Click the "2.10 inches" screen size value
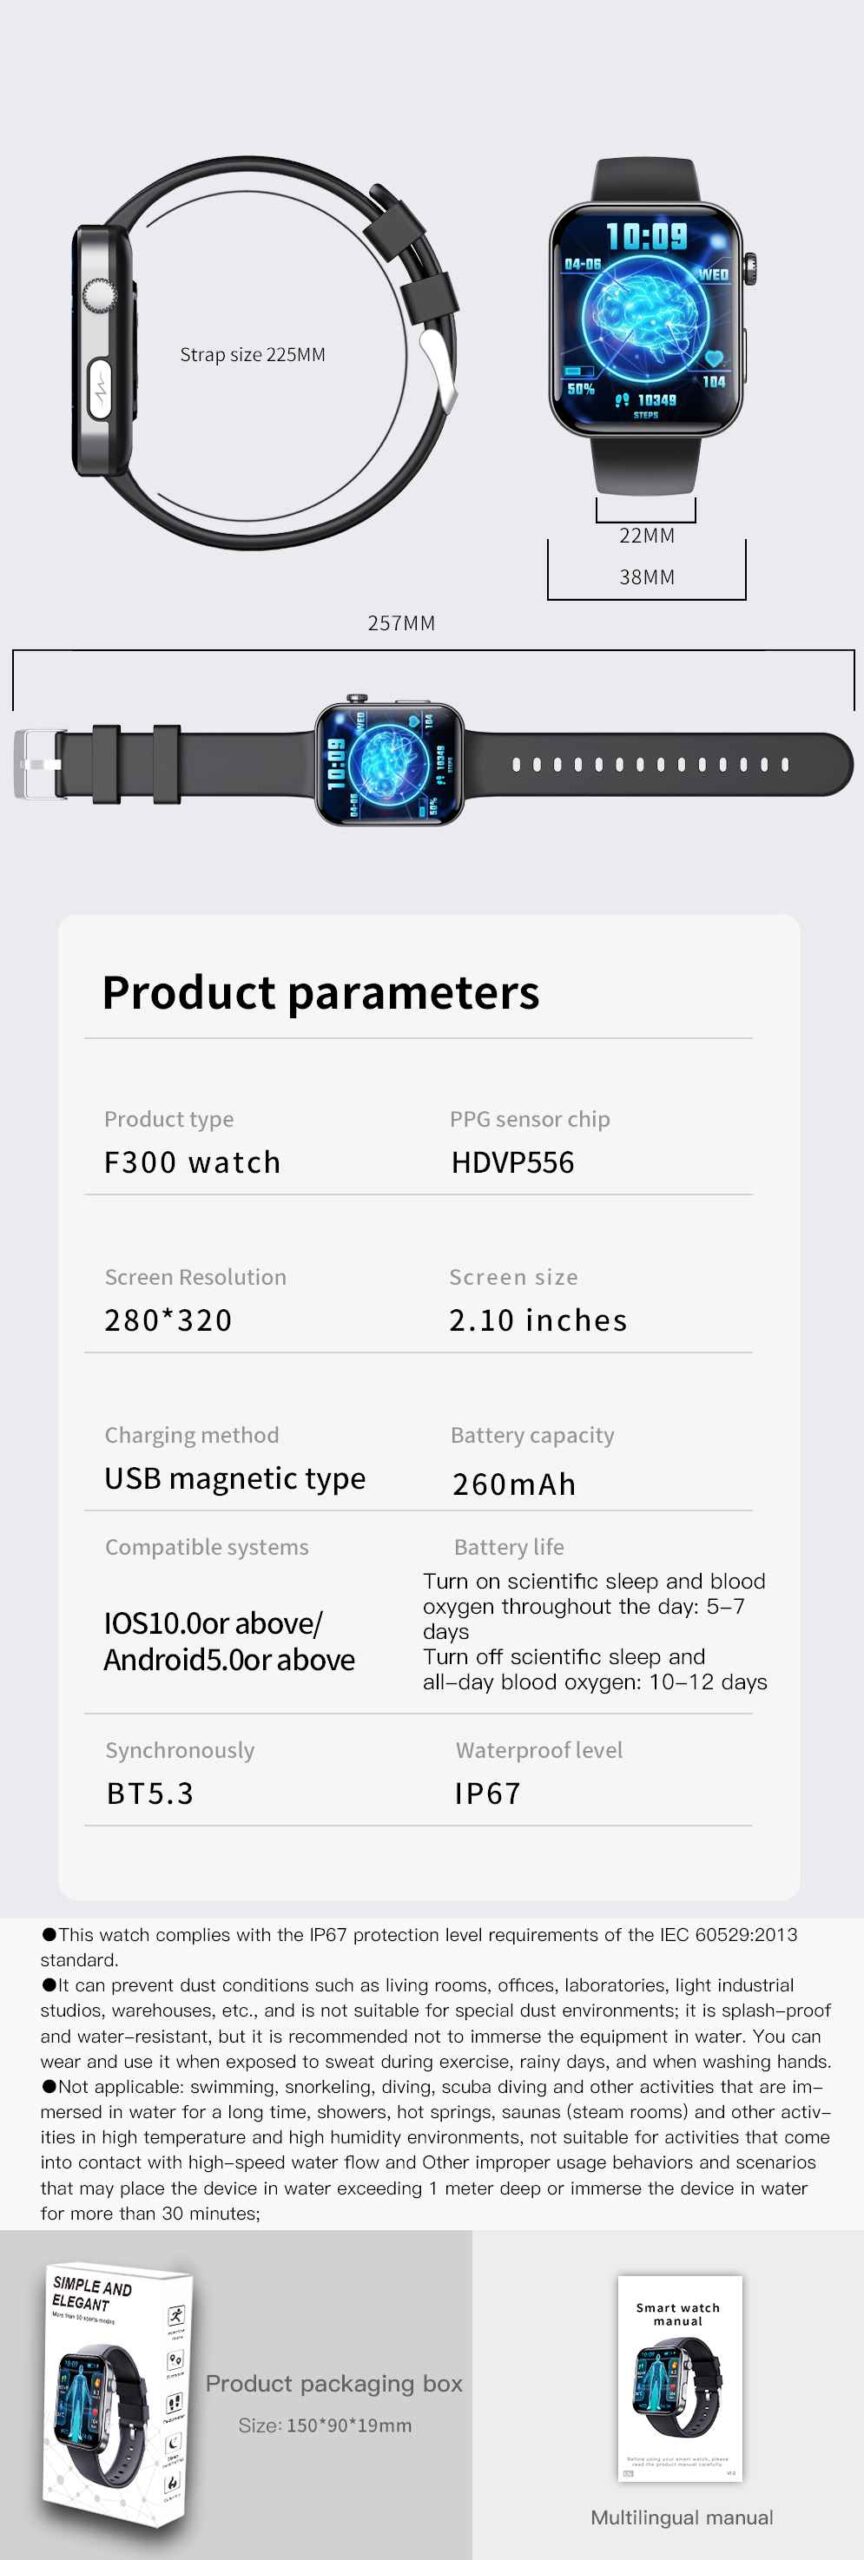This screenshot has width=864, height=2560. tap(538, 1320)
